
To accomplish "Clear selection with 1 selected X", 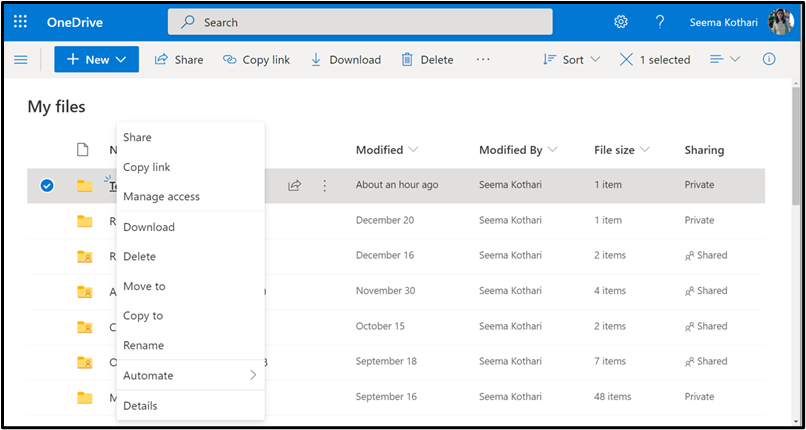I will pyautogui.click(x=626, y=60).
